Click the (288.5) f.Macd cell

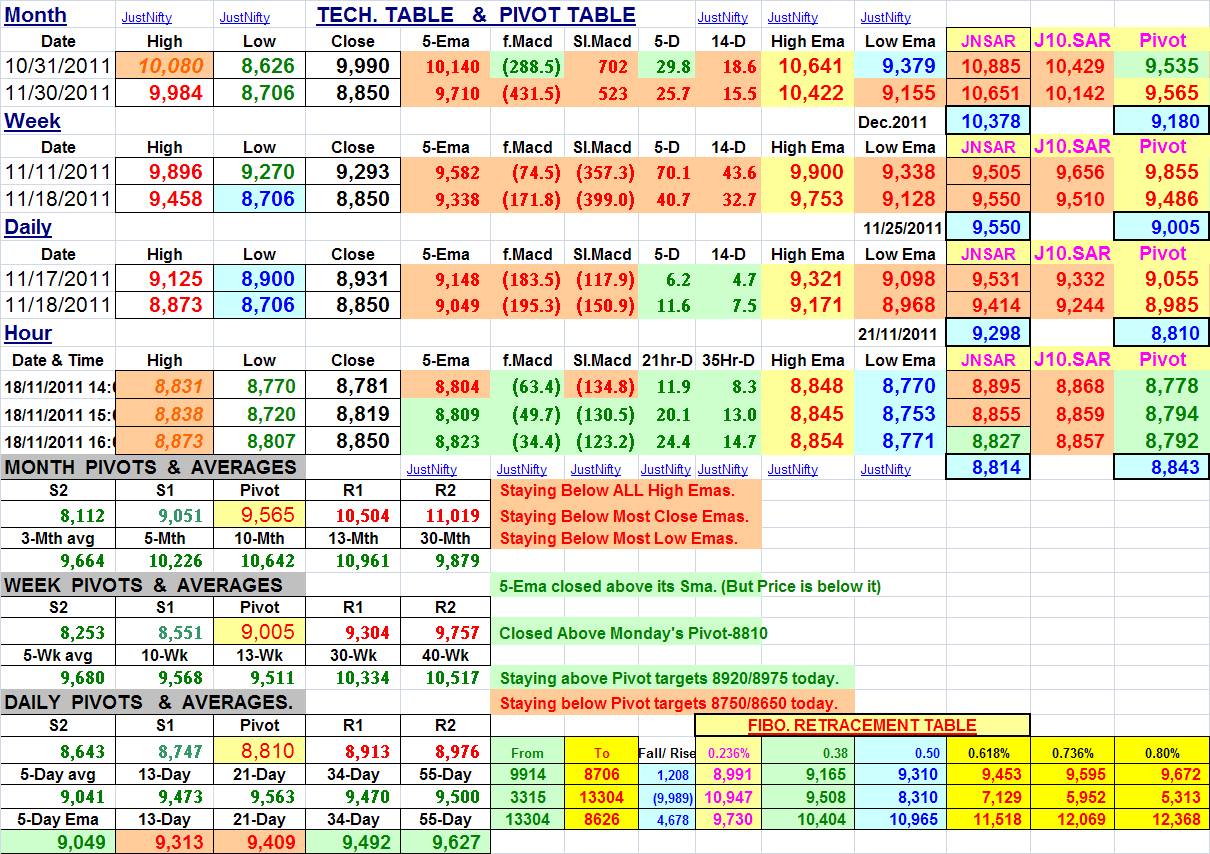pos(527,67)
